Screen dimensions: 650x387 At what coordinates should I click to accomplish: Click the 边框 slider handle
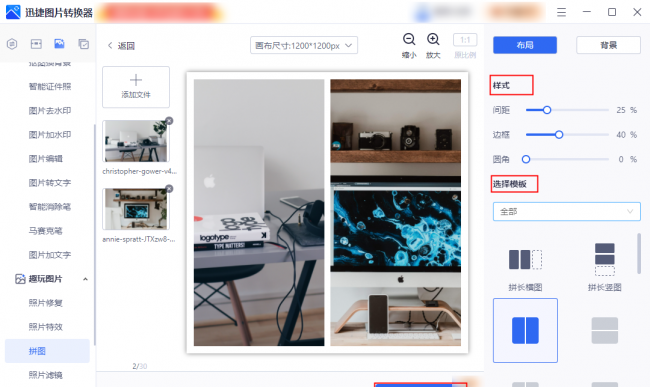(x=559, y=134)
